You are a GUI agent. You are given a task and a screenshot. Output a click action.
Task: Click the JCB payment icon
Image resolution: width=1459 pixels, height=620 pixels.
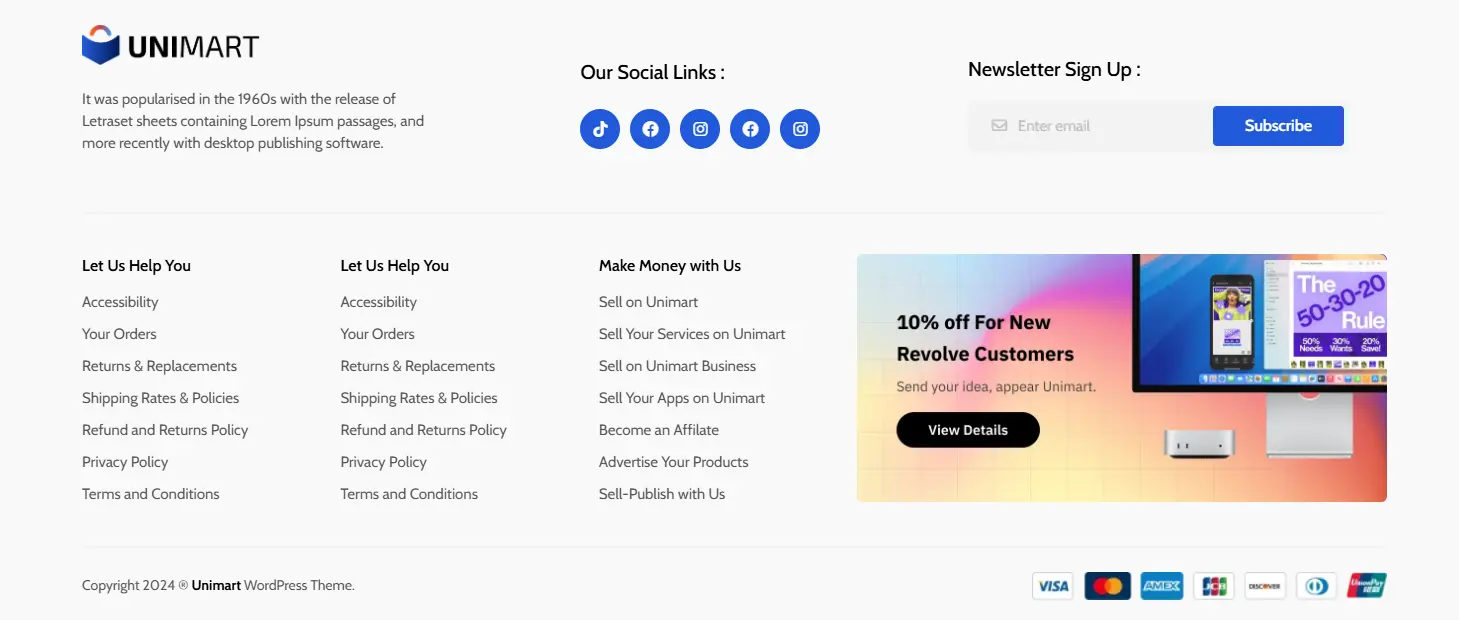pos(1213,585)
